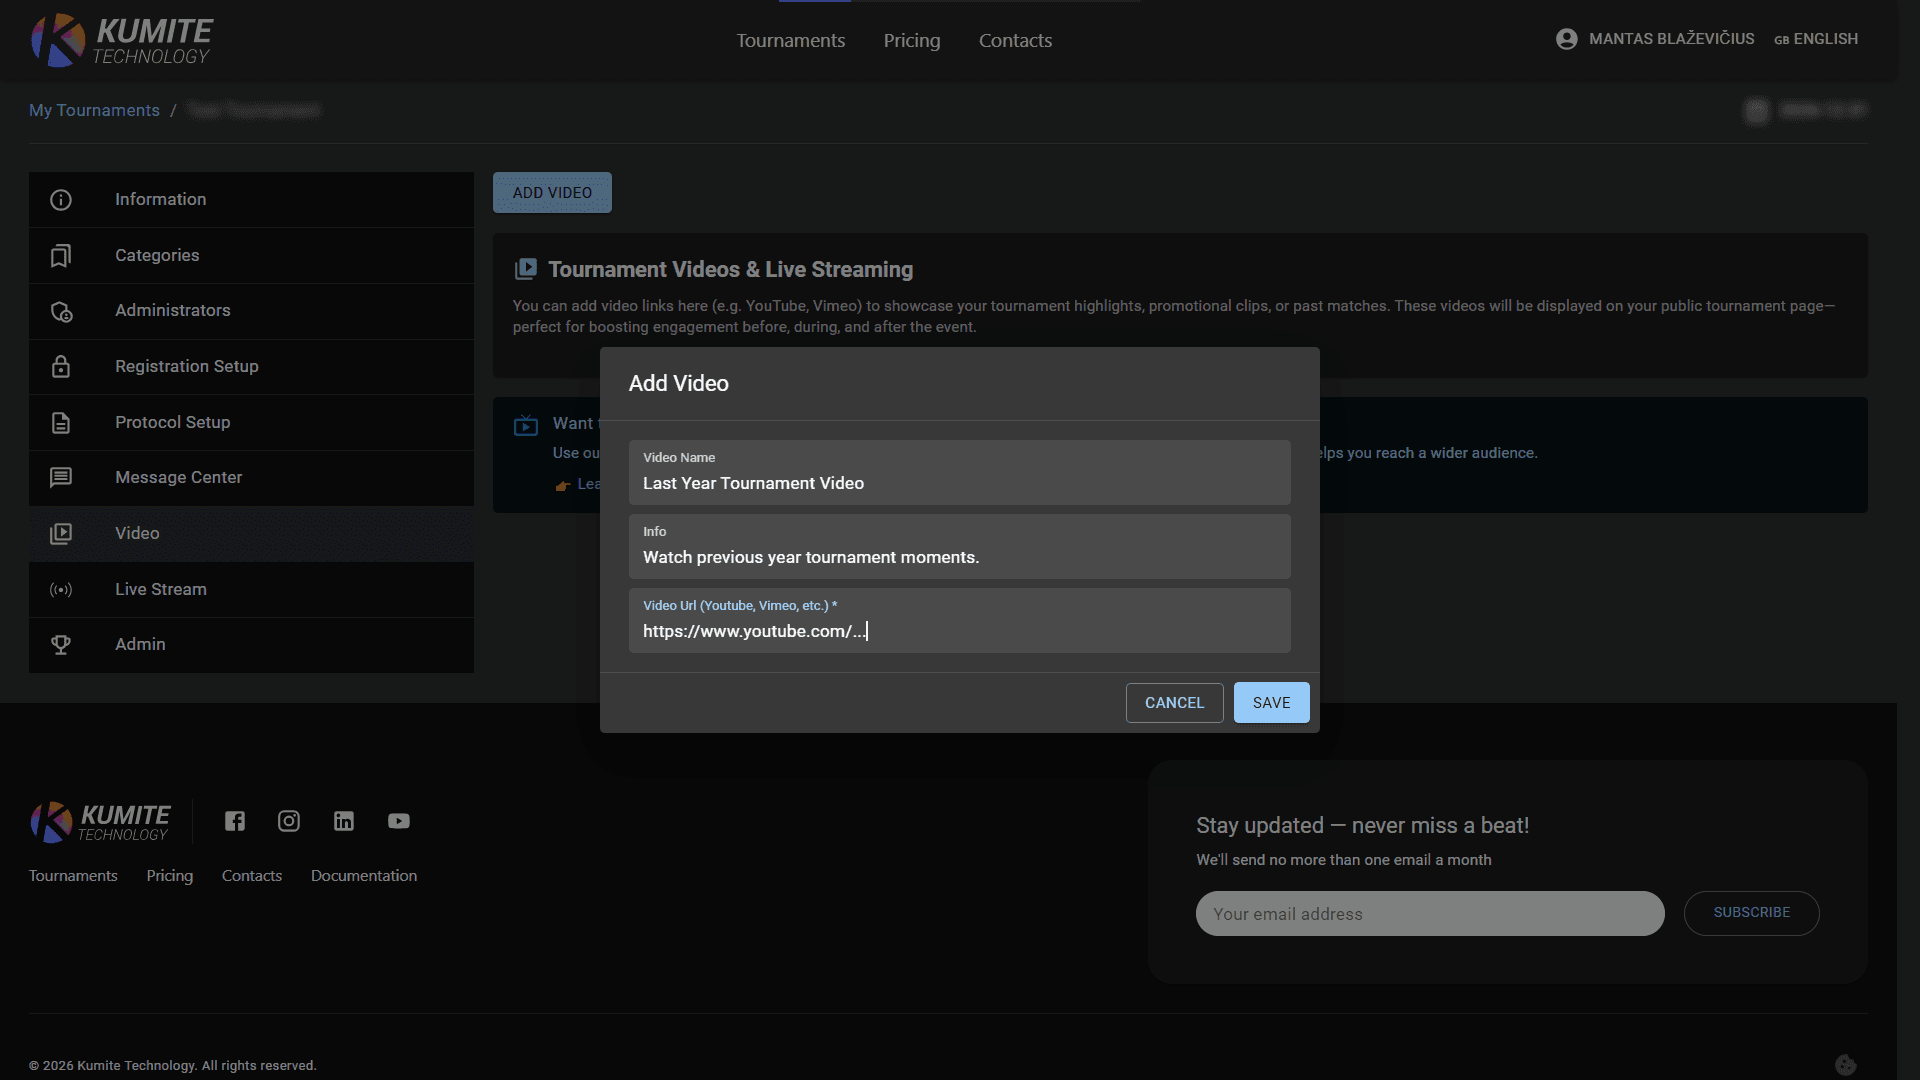The height and width of the screenshot is (1080, 1920).
Task: Open Pricing in top navigation
Action: (x=911, y=41)
